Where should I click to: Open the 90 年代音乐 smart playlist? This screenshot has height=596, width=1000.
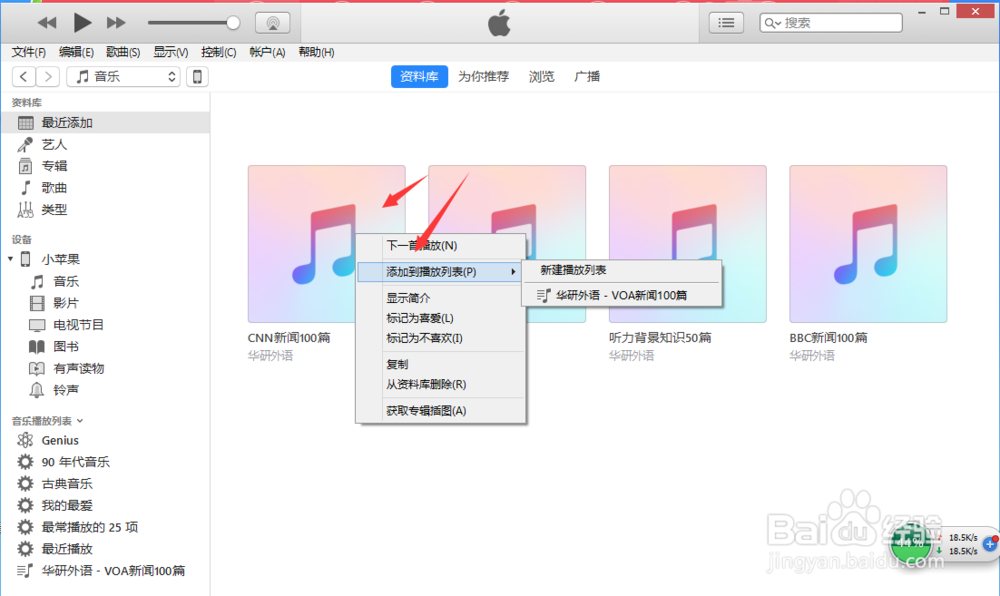[x=105, y=462]
